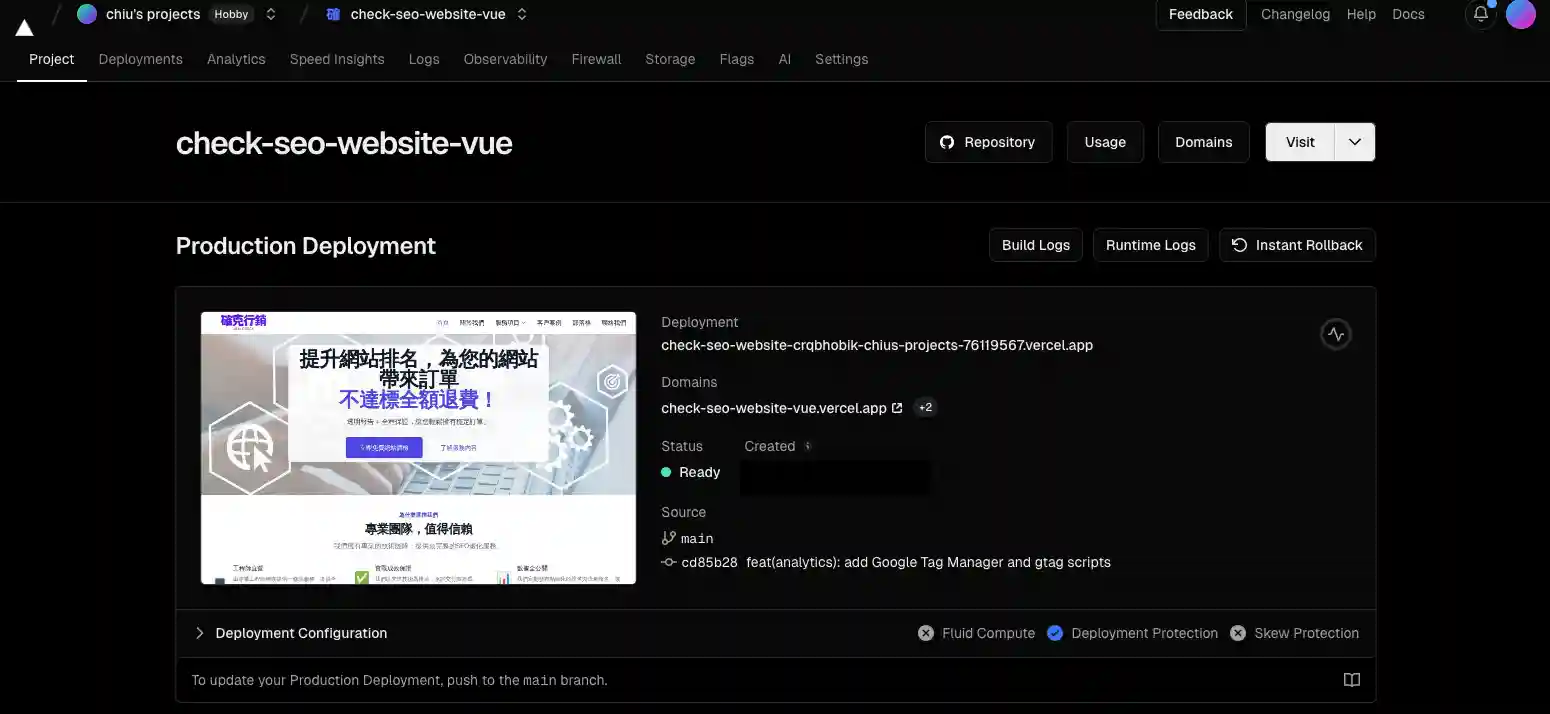1550x714 pixels.
Task: Click the Created info icon
Action: (x=808, y=446)
